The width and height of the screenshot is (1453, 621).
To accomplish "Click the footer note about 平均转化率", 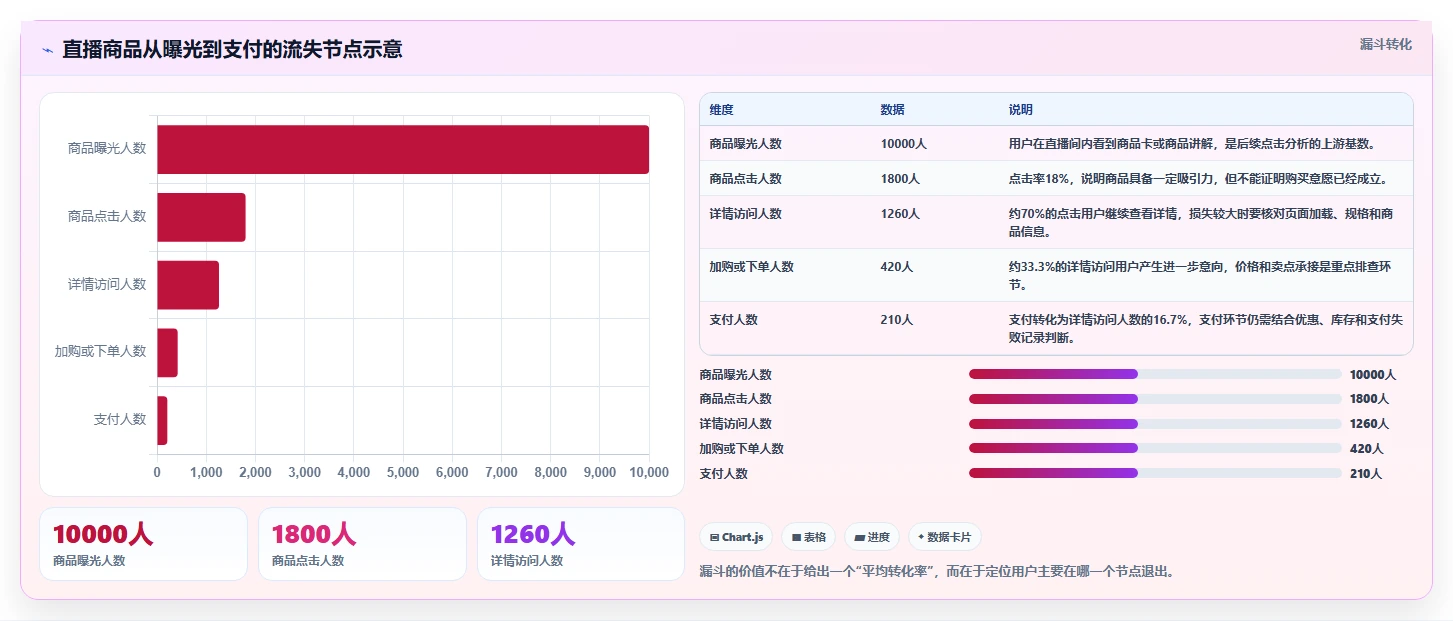I will (937, 572).
